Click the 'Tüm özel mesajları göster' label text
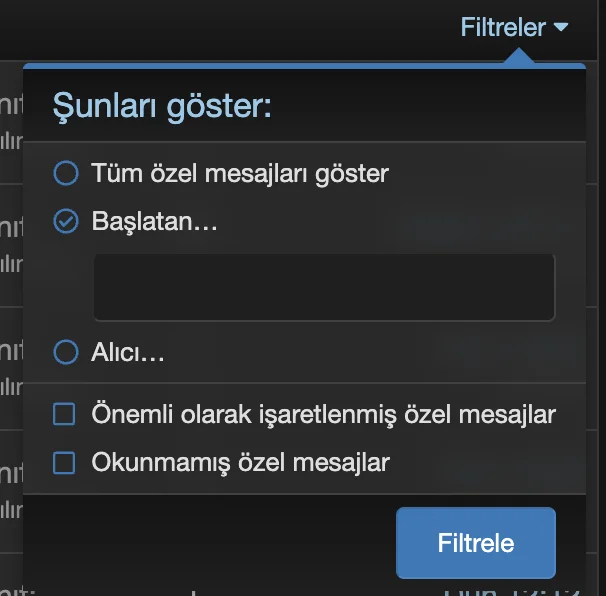606x596 pixels. [239, 174]
